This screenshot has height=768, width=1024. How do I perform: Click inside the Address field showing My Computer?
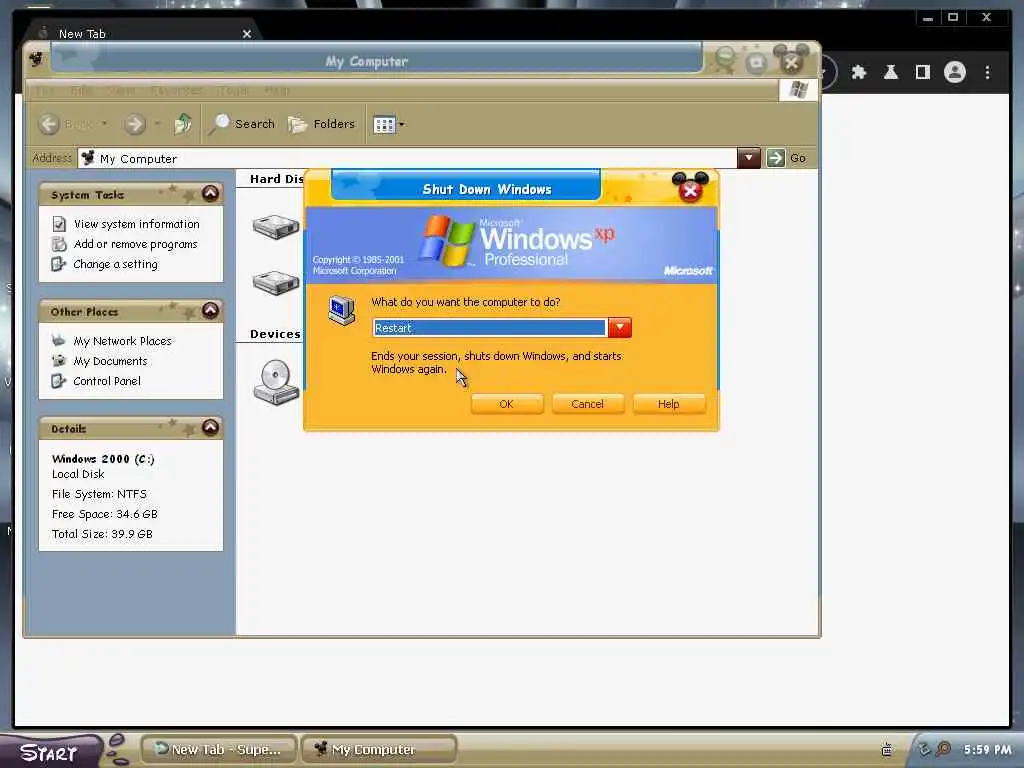pyautogui.click(x=408, y=158)
